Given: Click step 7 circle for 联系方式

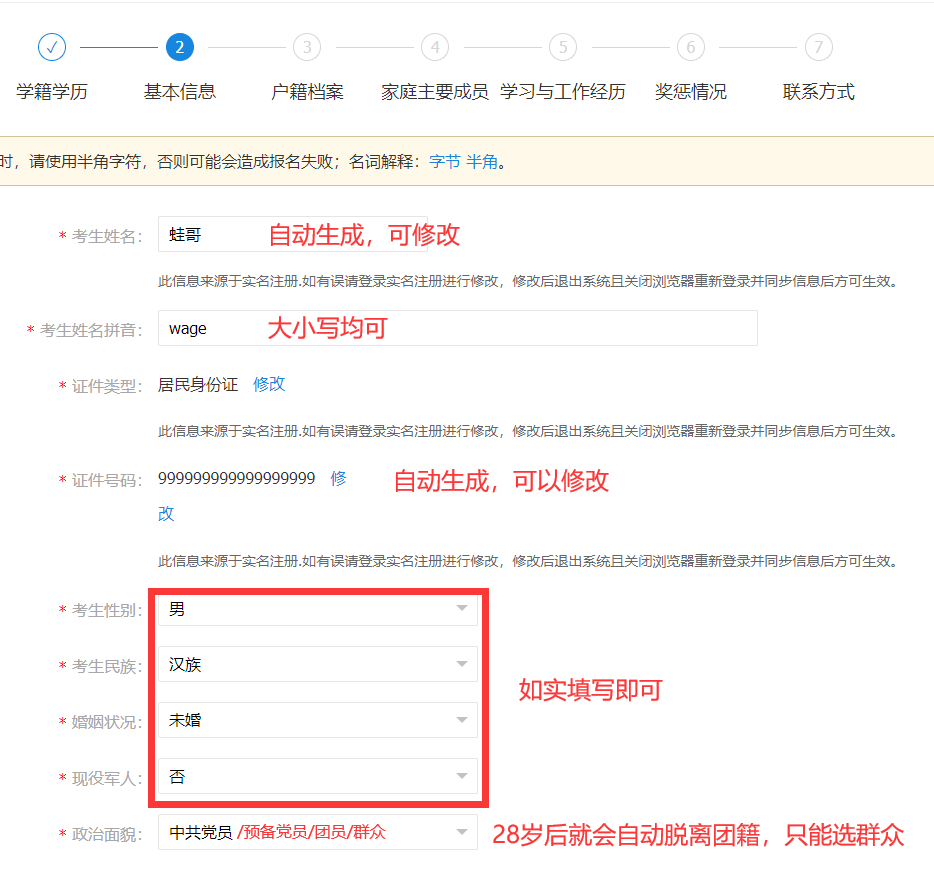Looking at the screenshot, I should [x=817, y=47].
